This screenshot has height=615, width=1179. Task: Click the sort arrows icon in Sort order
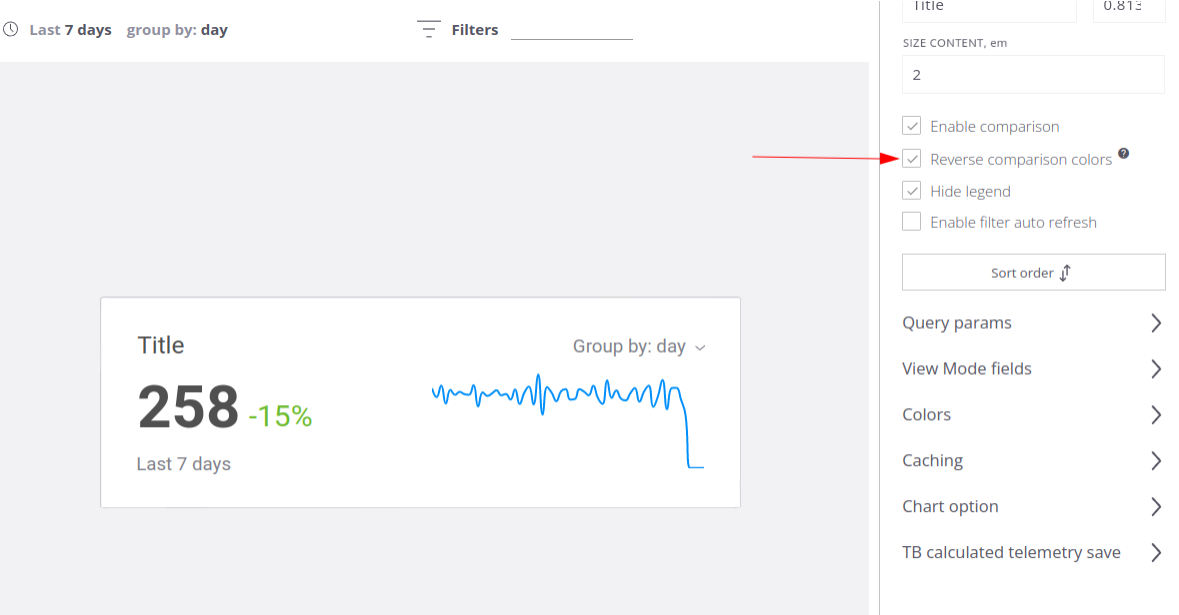pyautogui.click(x=1066, y=273)
